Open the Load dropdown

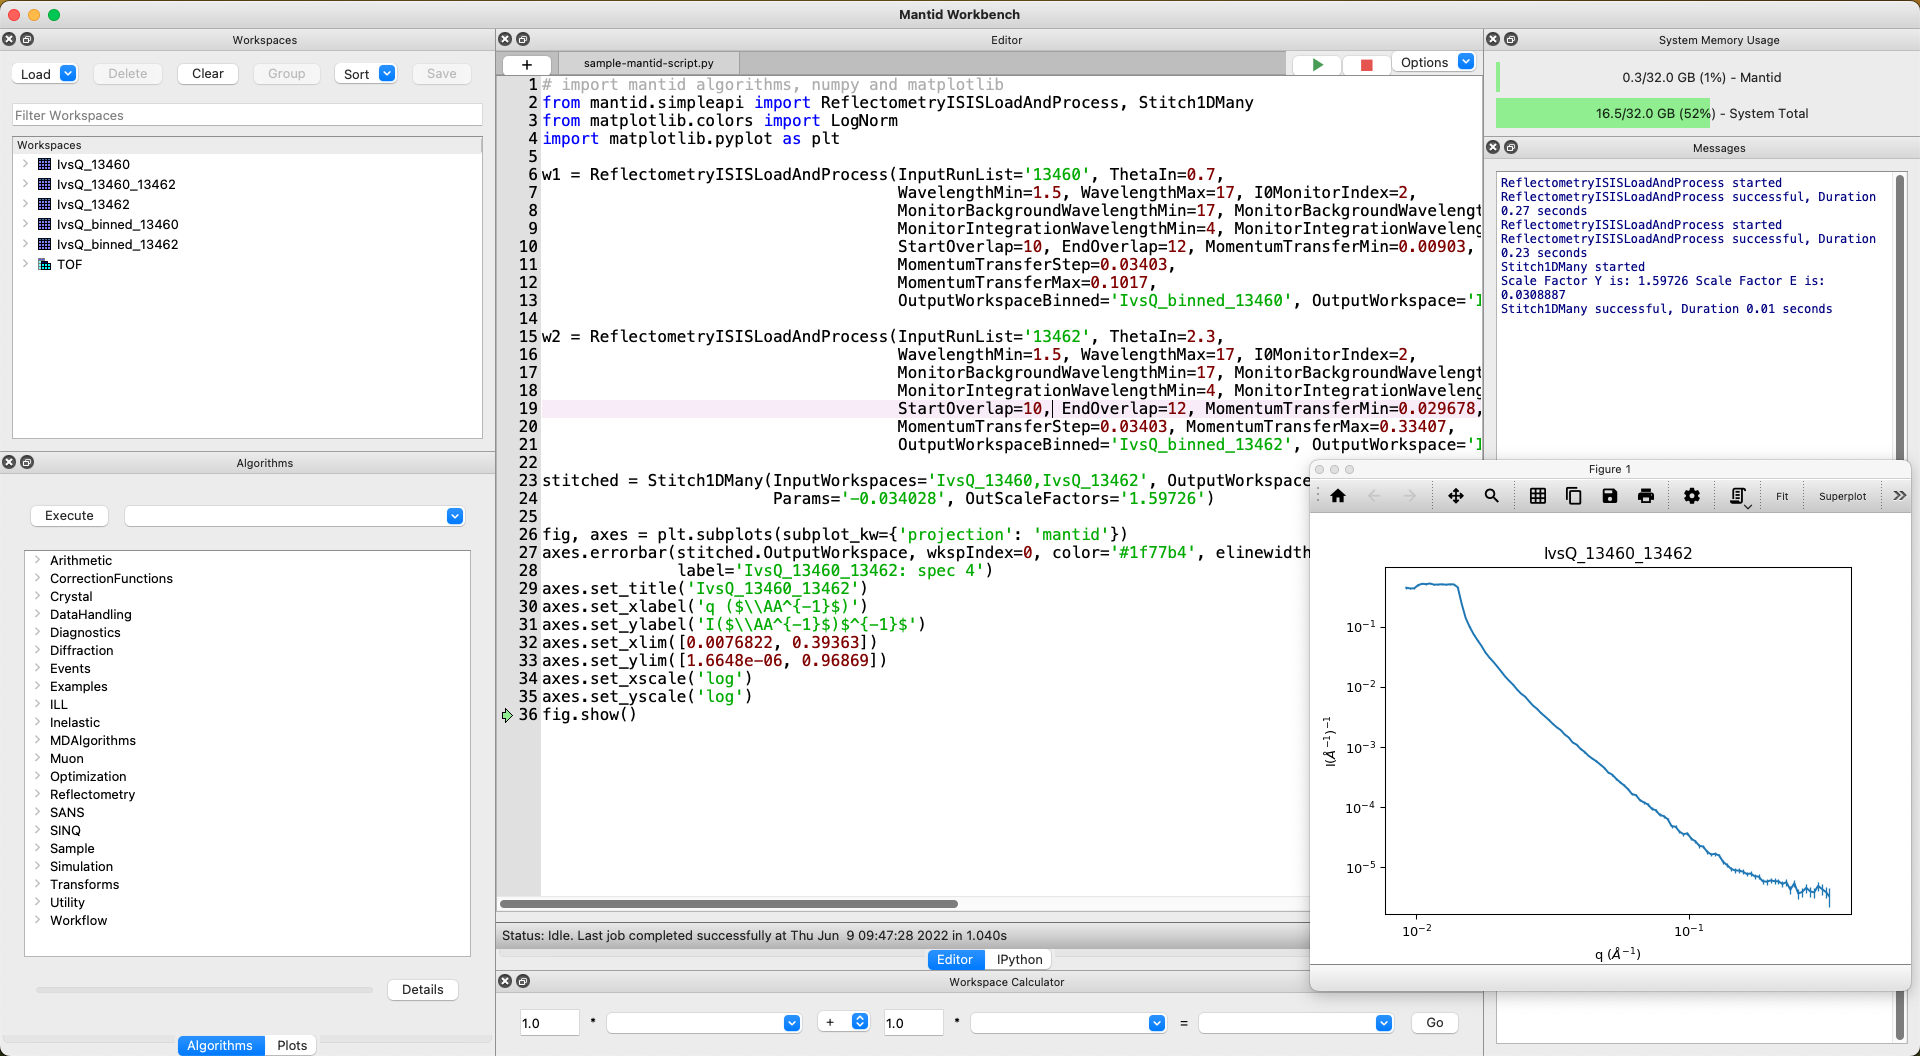(x=68, y=73)
